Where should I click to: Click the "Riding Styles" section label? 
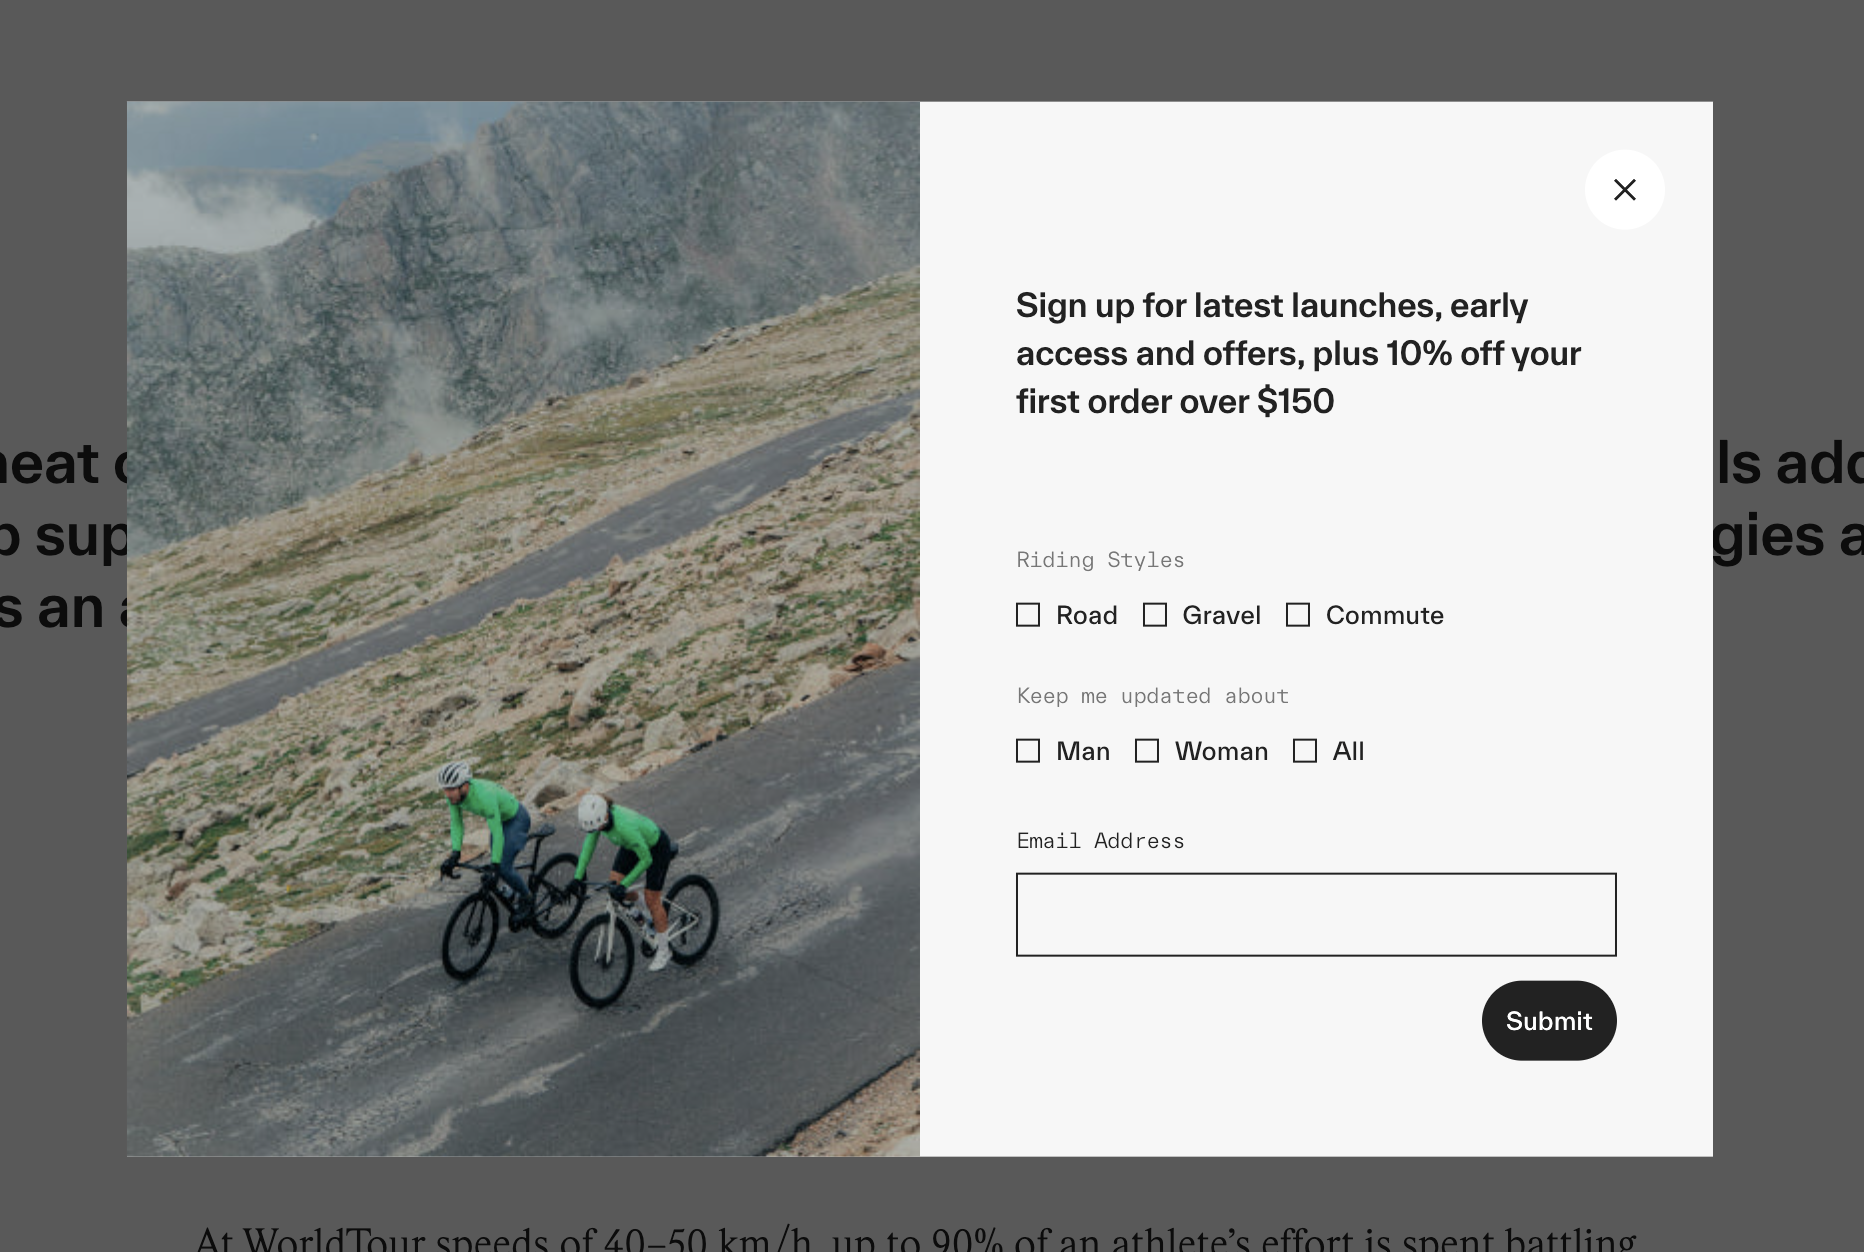pos(1100,560)
